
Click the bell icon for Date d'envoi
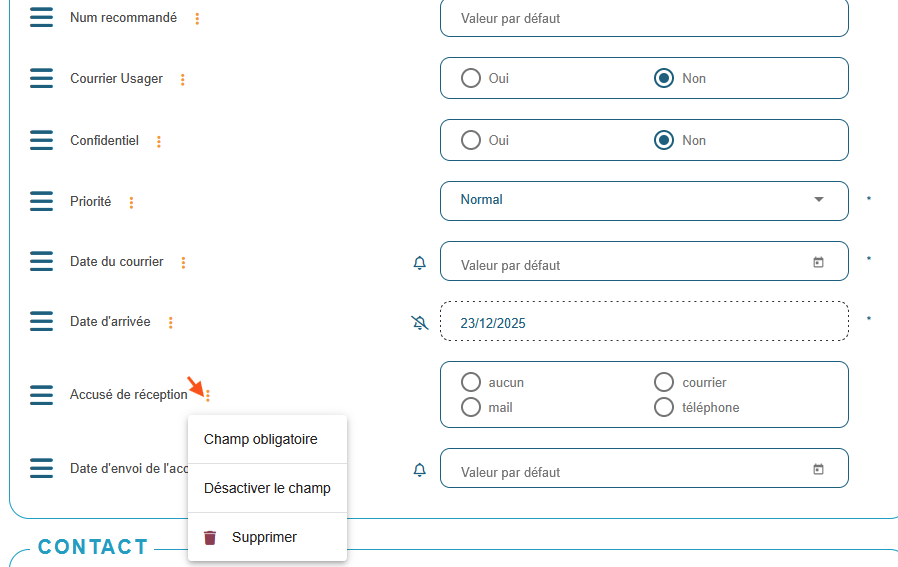pyautogui.click(x=420, y=469)
